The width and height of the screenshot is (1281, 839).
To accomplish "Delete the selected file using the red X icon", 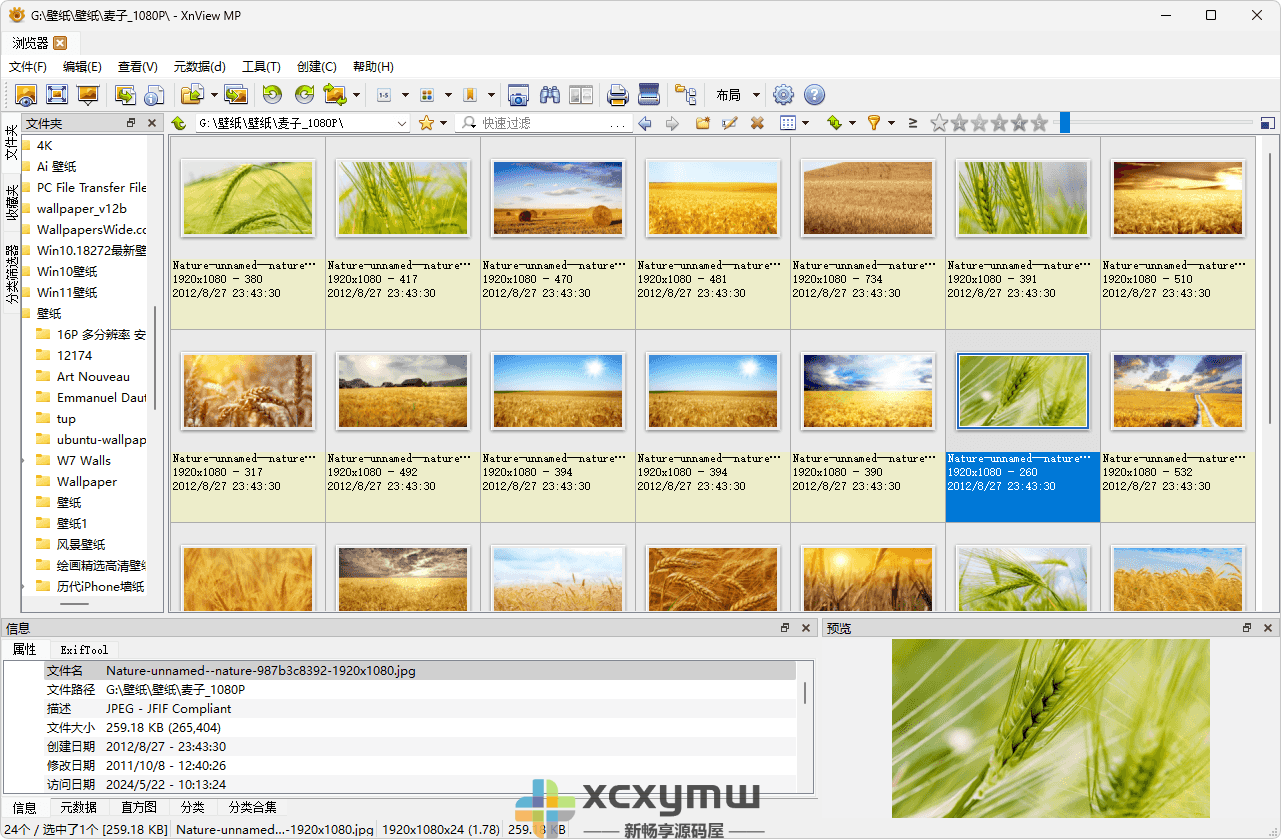I will pos(757,122).
